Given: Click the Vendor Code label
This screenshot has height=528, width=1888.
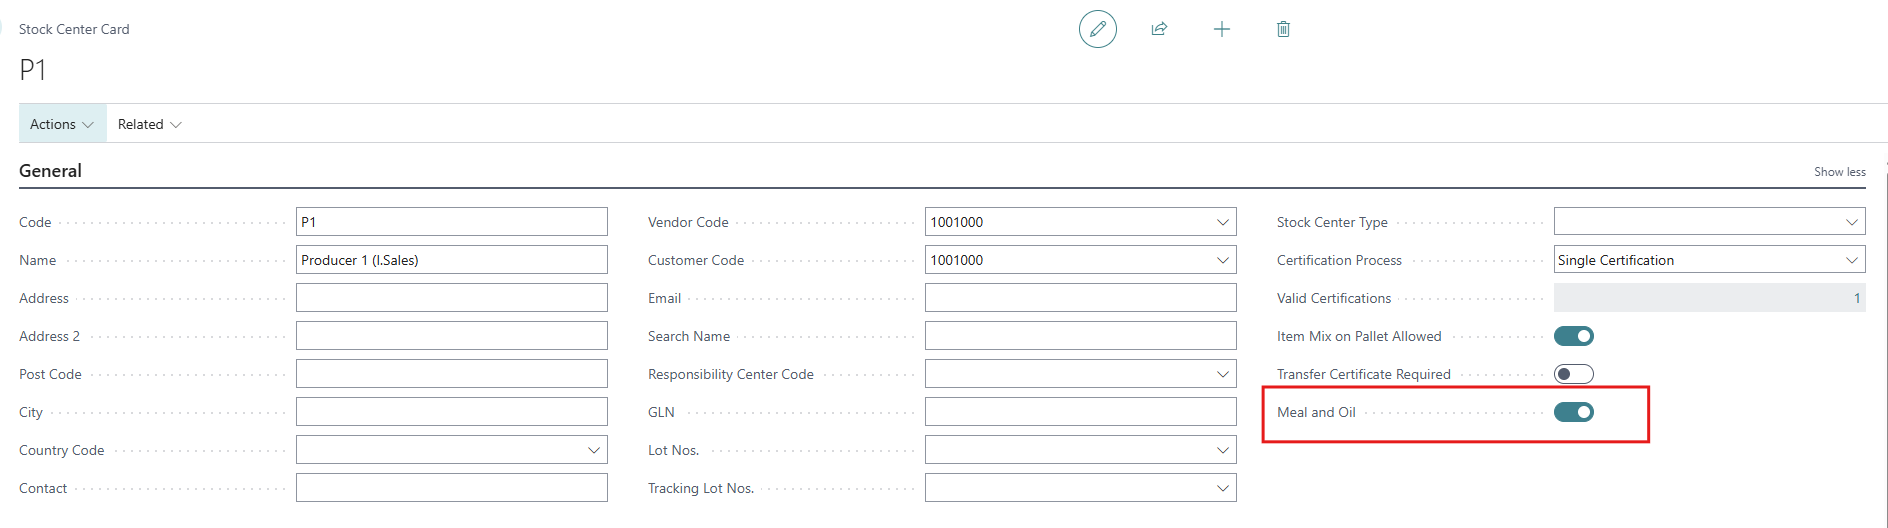Looking at the screenshot, I should click(x=688, y=222).
